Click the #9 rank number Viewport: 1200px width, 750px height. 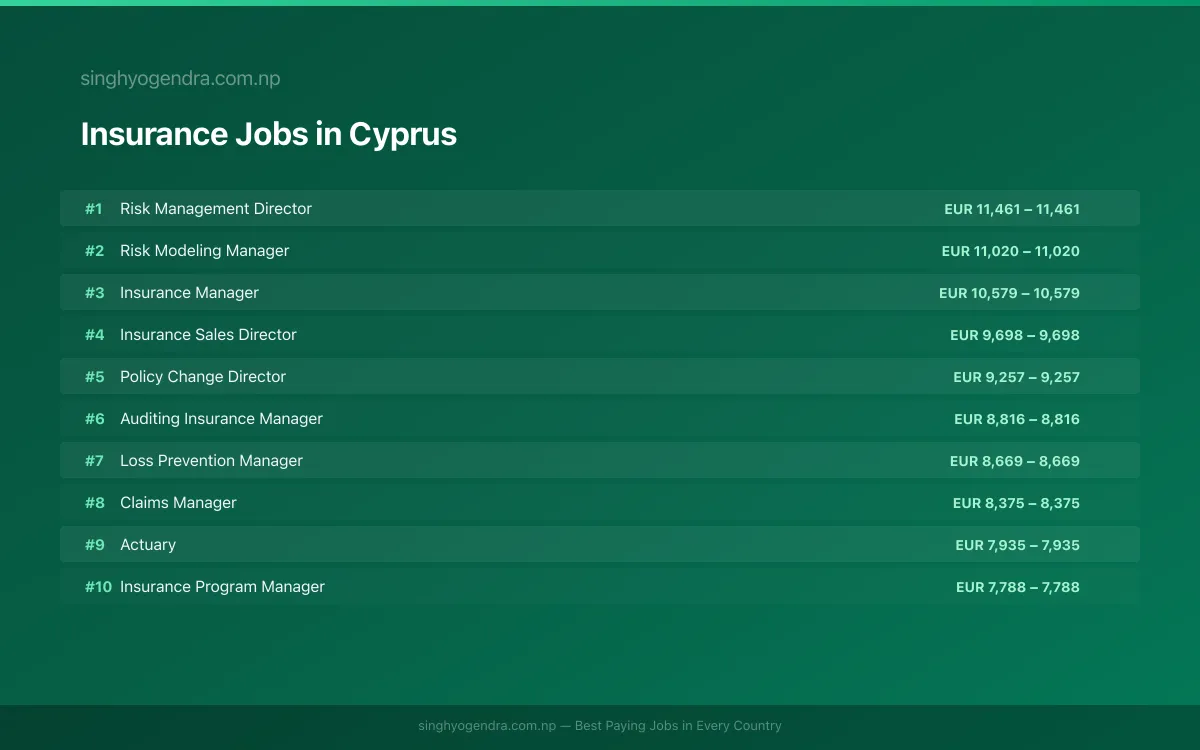(95, 545)
